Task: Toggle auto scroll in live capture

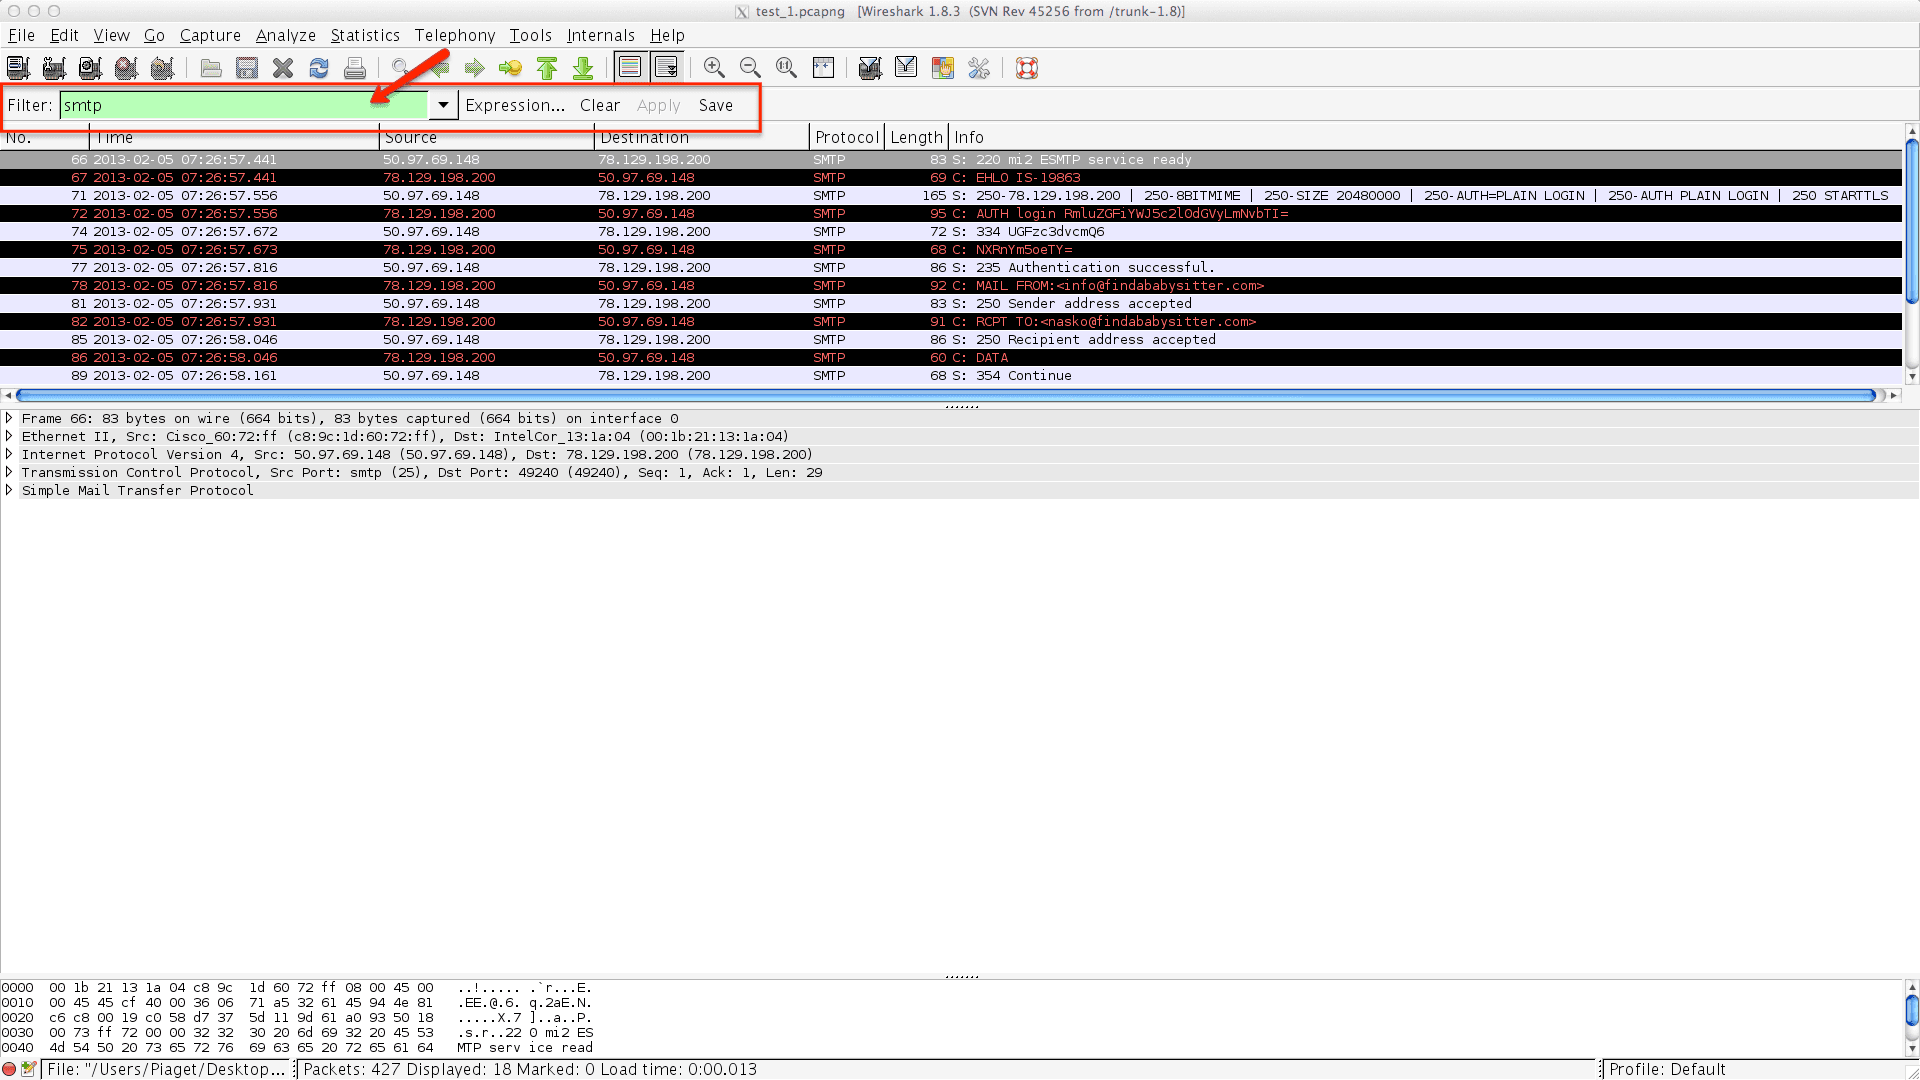Action: (x=667, y=68)
